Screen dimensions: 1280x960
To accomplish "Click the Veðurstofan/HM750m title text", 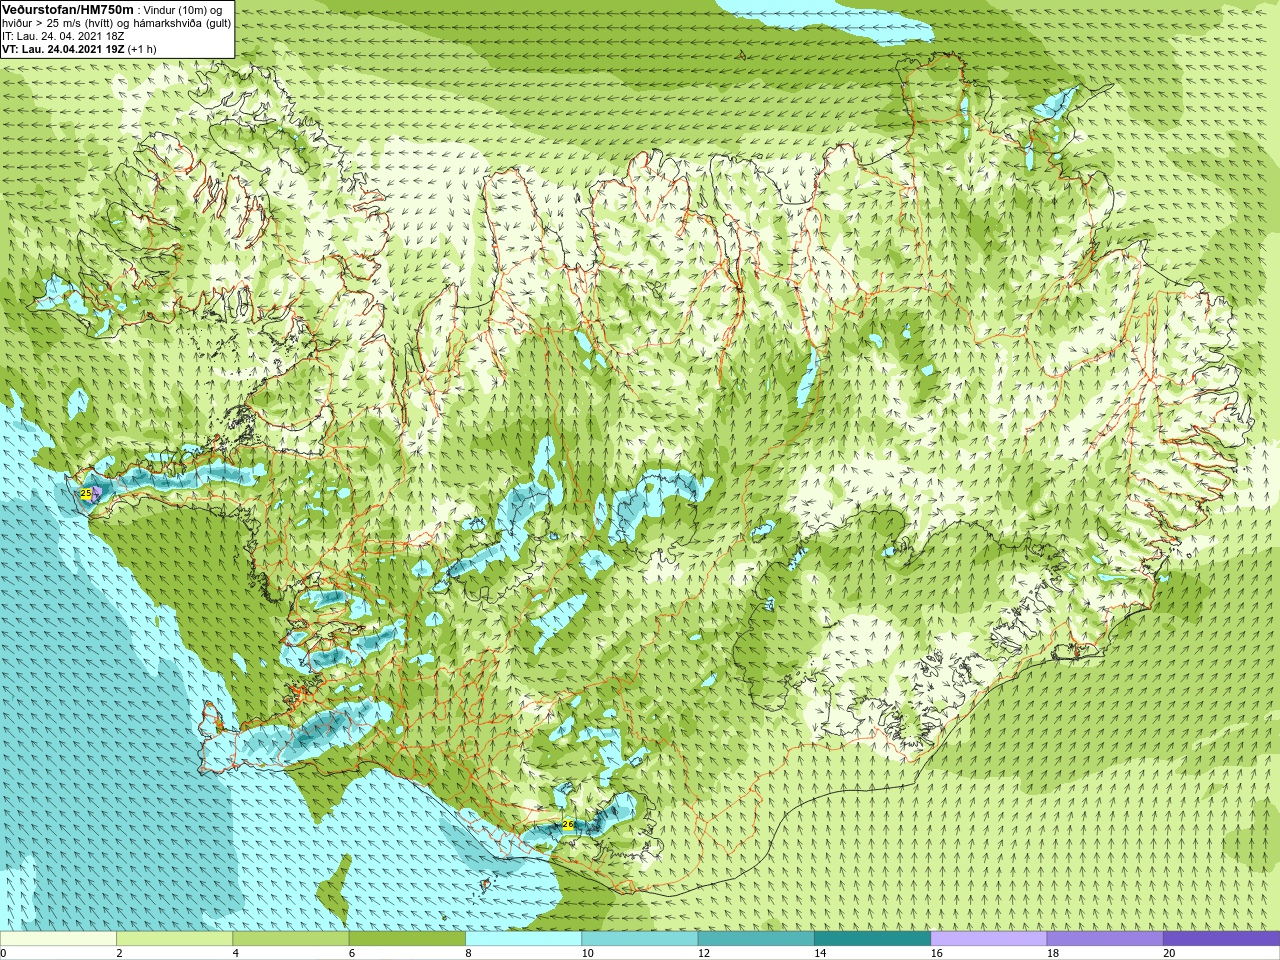I will pyautogui.click(x=68, y=9).
